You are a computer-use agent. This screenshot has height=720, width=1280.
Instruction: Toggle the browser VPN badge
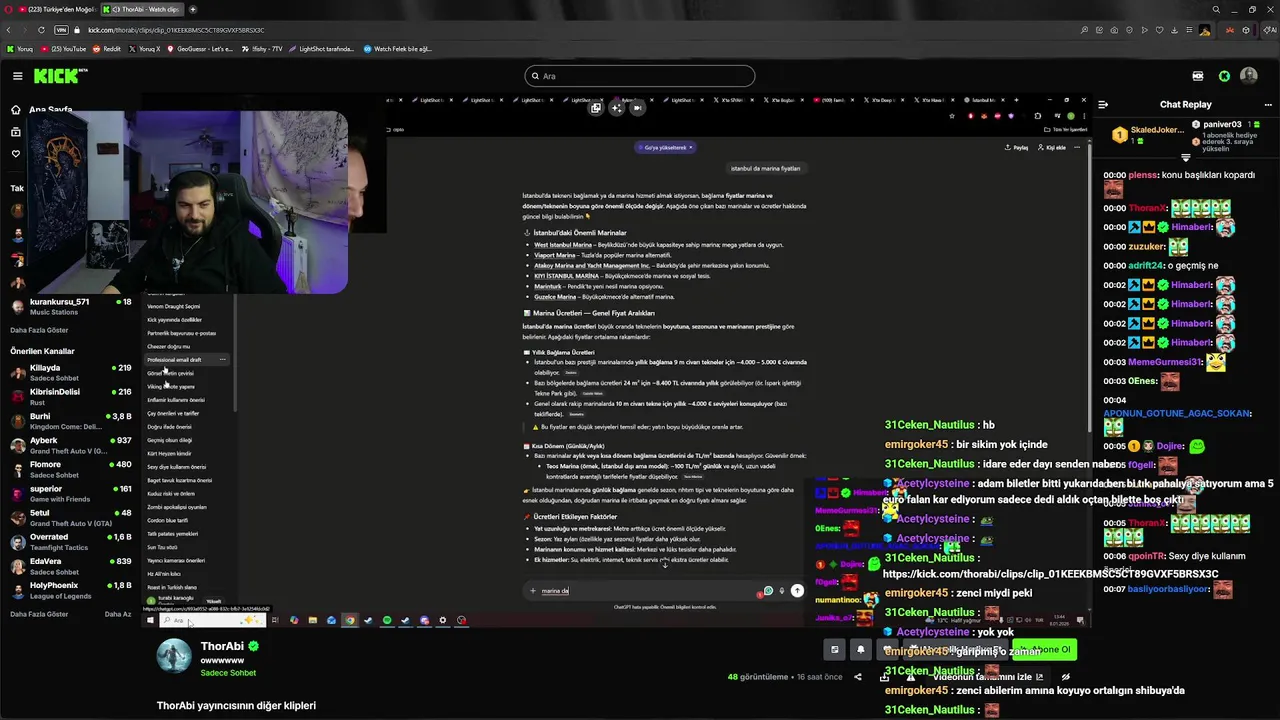(61, 30)
